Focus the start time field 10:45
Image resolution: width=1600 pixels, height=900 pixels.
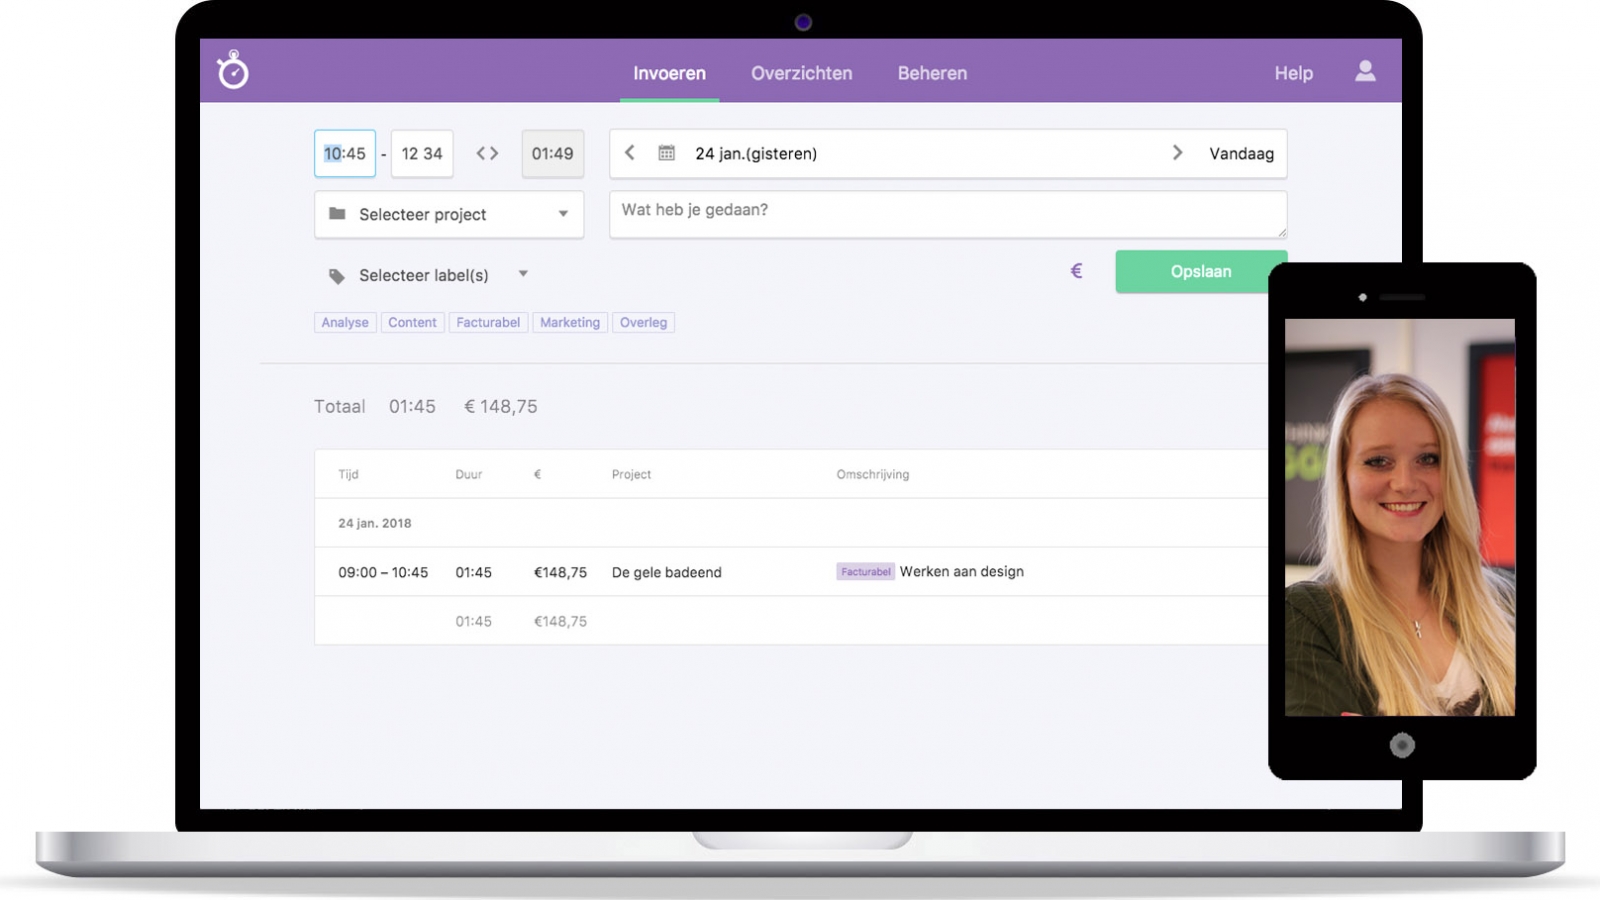345,153
